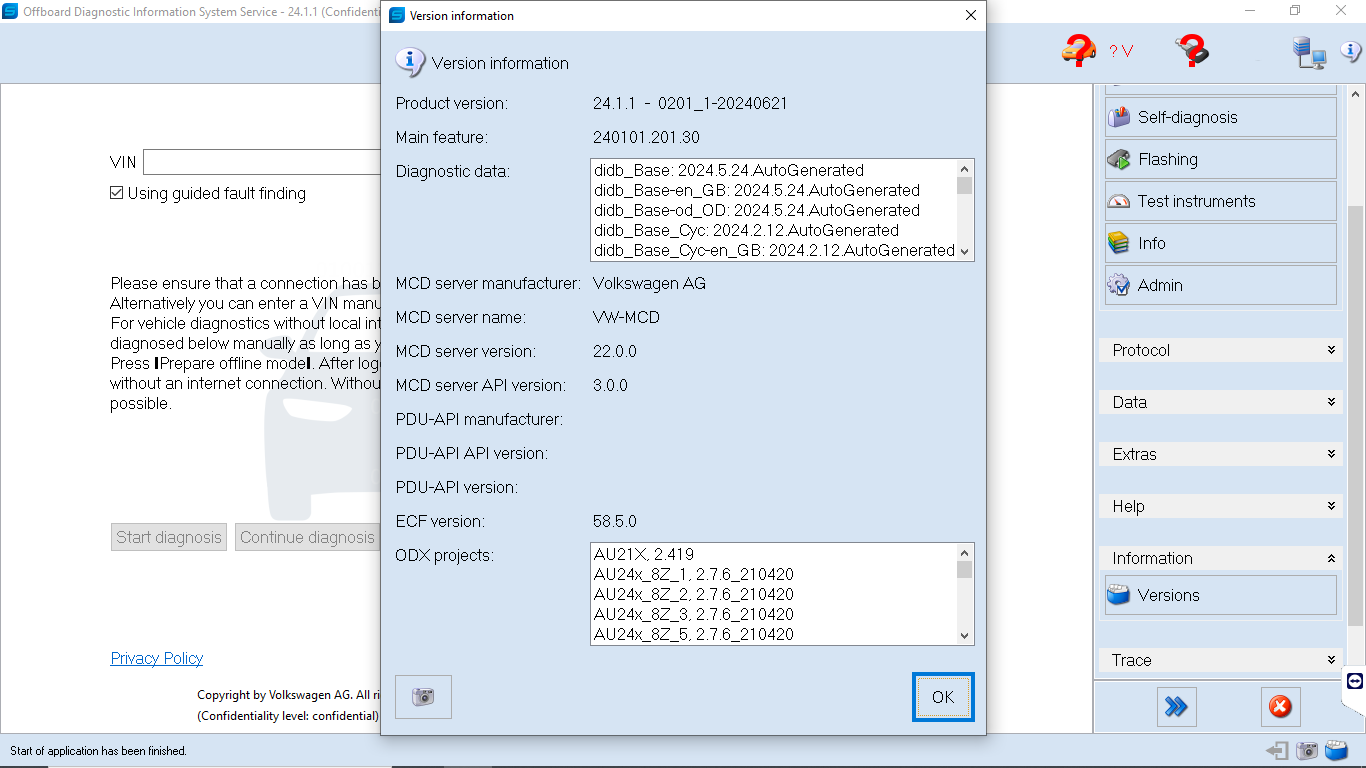This screenshot has width=1366, height=768.
Task: Open Self-diagnosis mode
Action: click(1220, 117)
